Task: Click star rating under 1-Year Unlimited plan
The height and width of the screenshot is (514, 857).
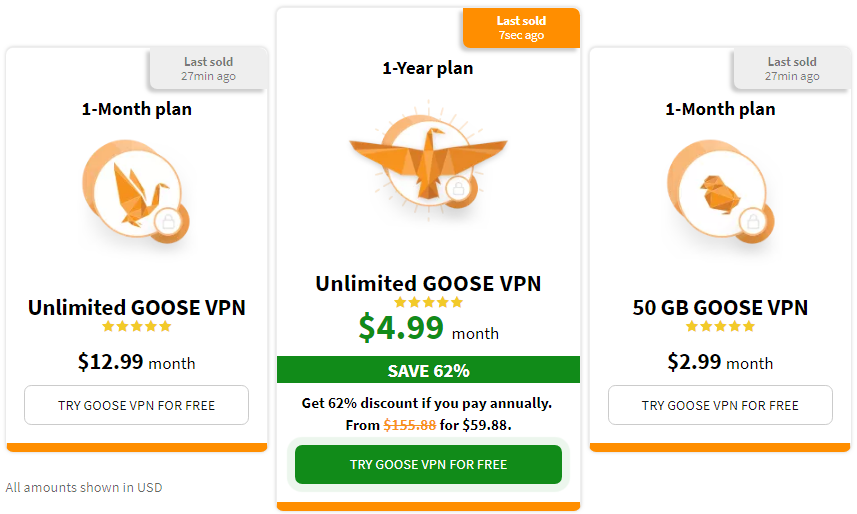Action: [x=428, y=302]
